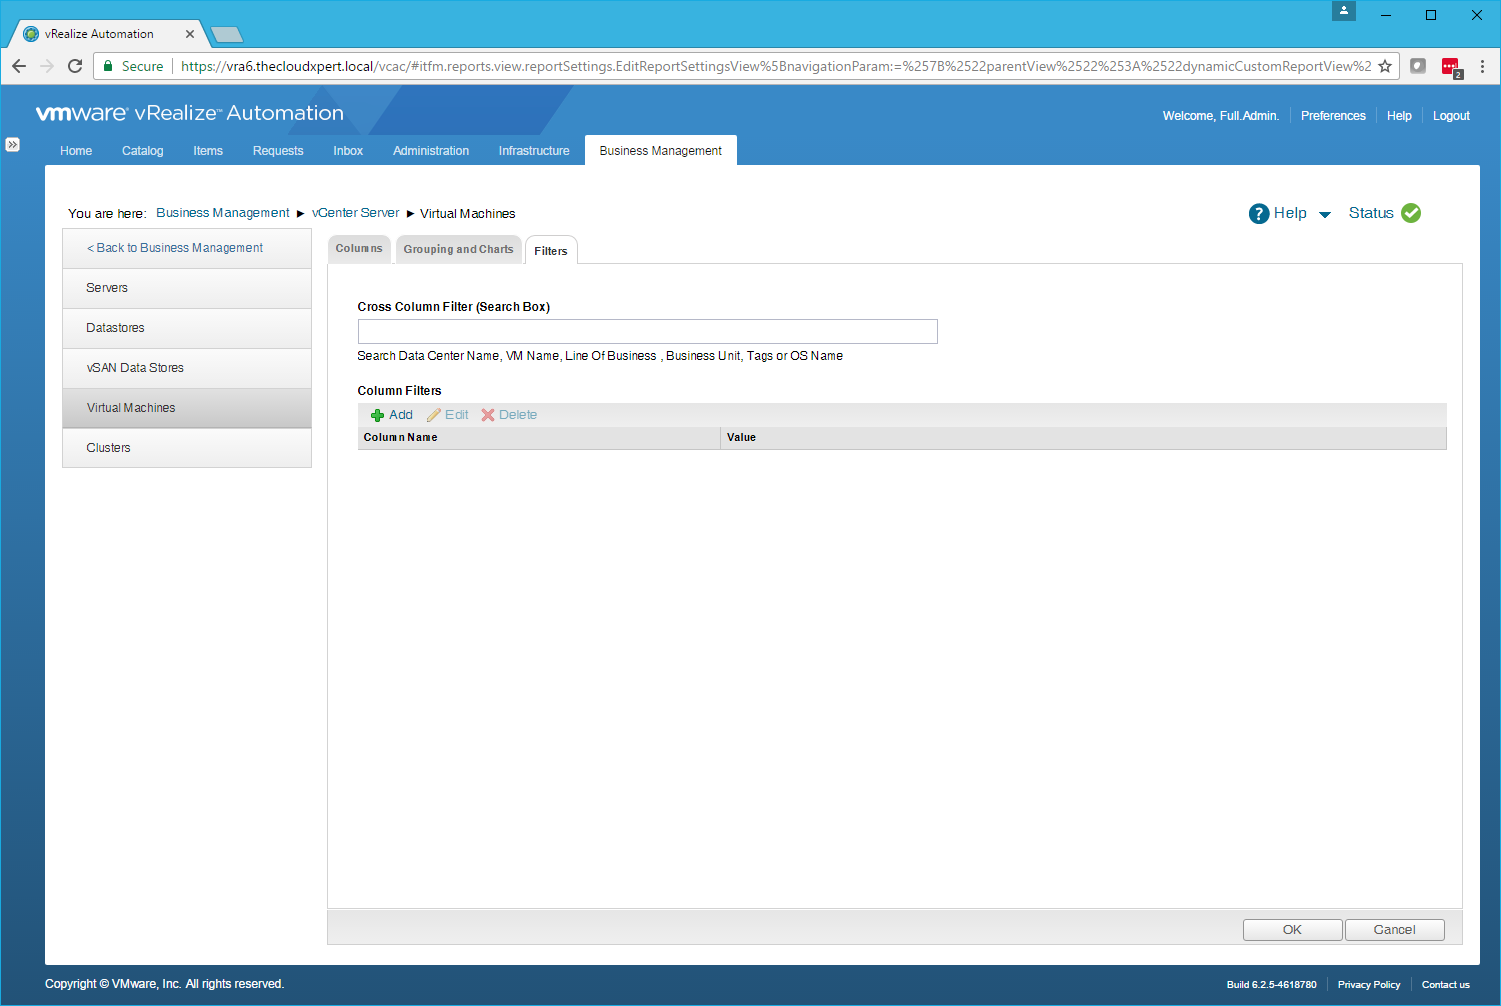This screenshot has height=1006, width=1501.
Task: Follow the Back to Business Management link
Action: tap(175, 248)
